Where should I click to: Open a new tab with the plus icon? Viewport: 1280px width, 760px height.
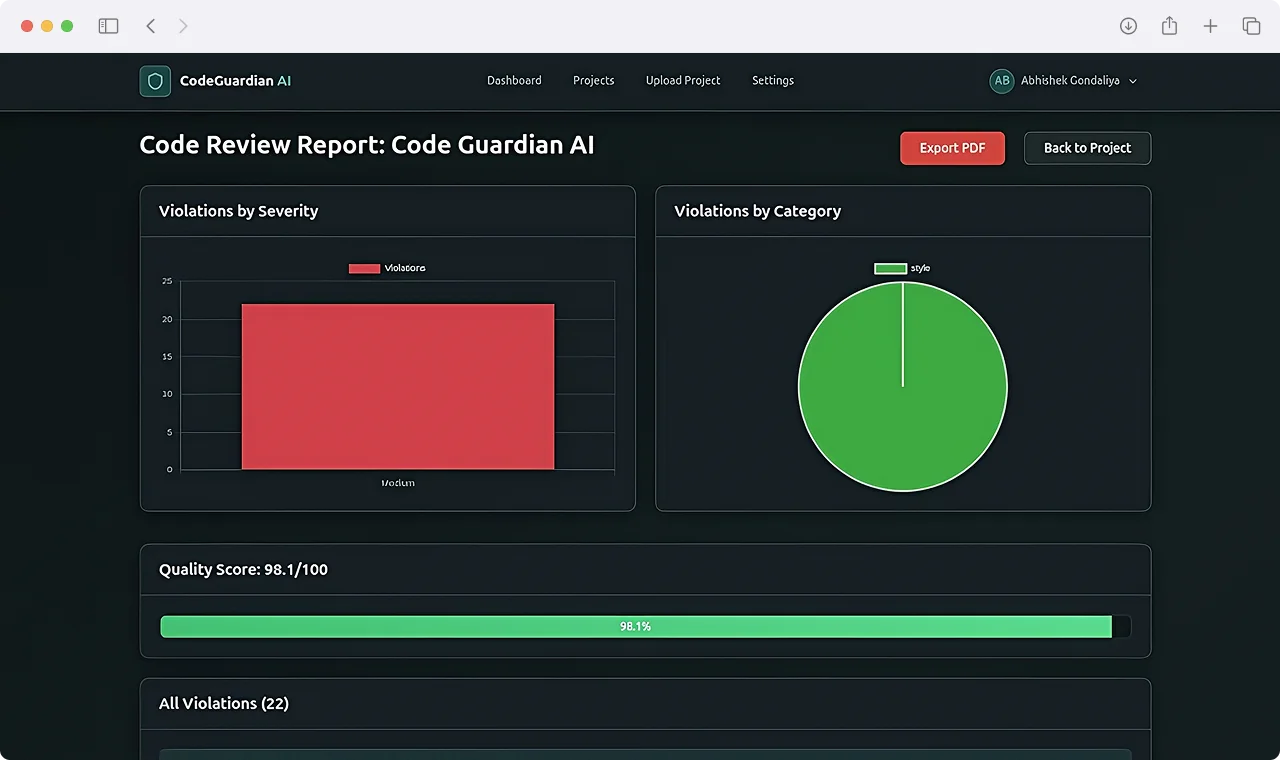click(x=1210, y=26)
